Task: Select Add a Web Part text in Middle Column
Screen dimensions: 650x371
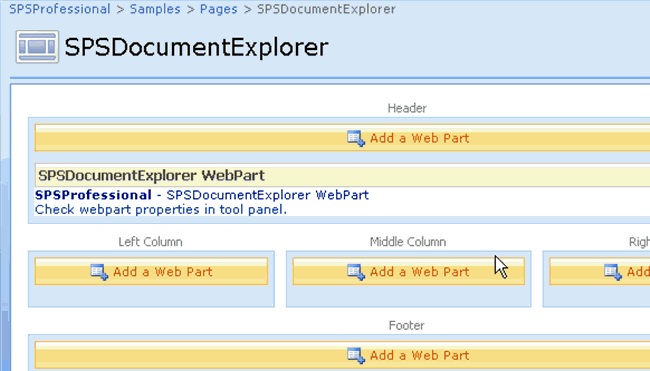Action: 419,272
